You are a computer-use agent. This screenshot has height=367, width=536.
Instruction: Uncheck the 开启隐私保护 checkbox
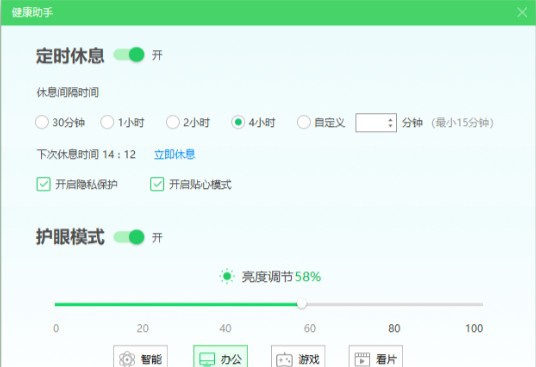point(43,184)
